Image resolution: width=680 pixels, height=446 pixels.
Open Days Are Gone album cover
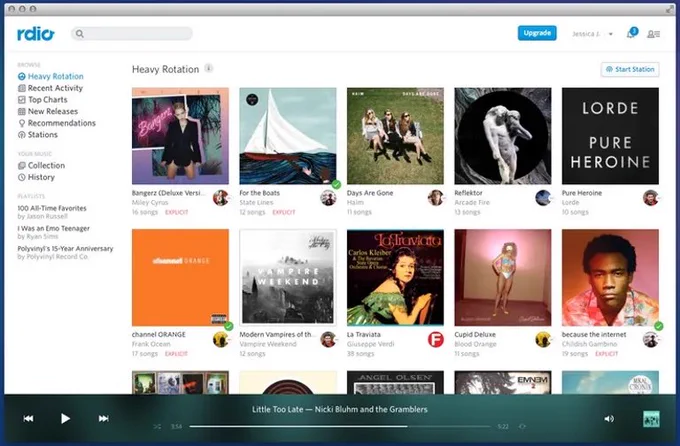396,136
